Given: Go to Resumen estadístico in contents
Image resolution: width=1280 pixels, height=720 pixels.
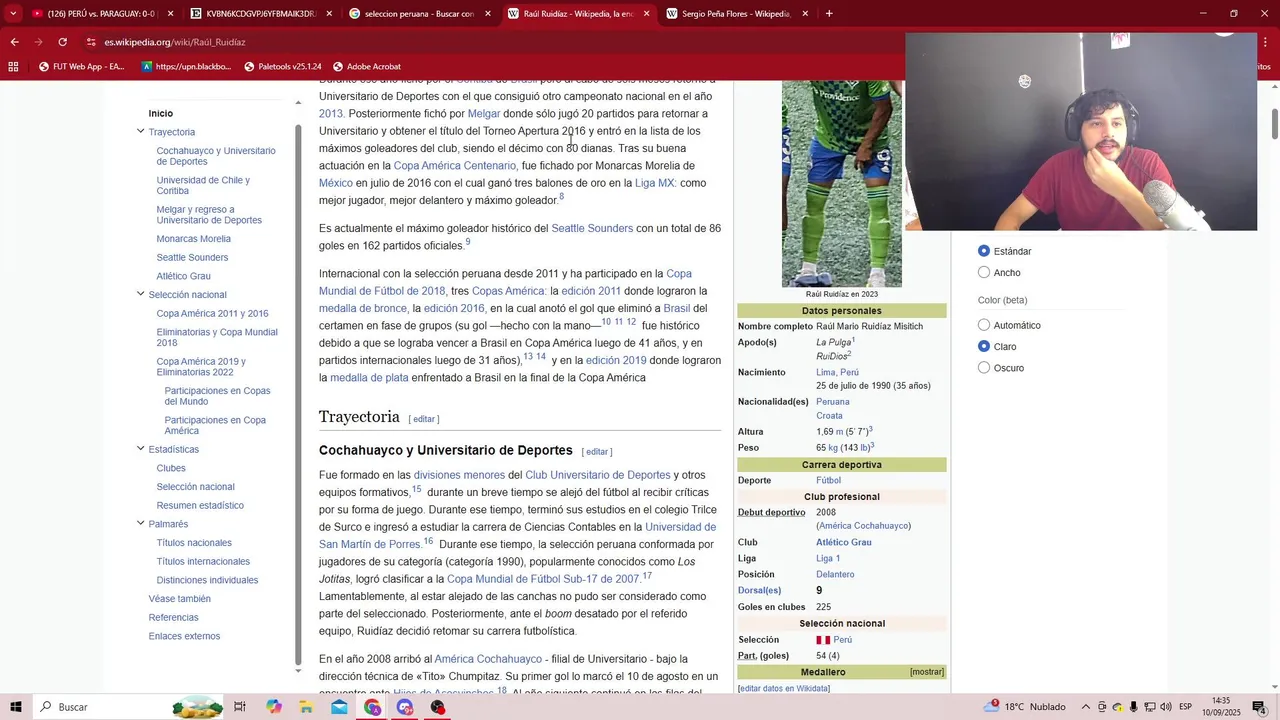Looking at the screenshot, I should click(x=200, y=505).
